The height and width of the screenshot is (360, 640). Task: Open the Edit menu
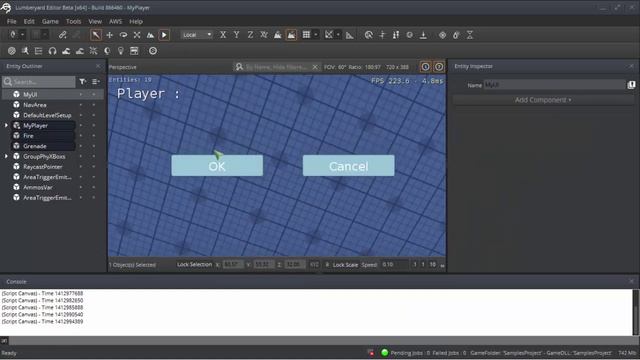tap(29, 21)
